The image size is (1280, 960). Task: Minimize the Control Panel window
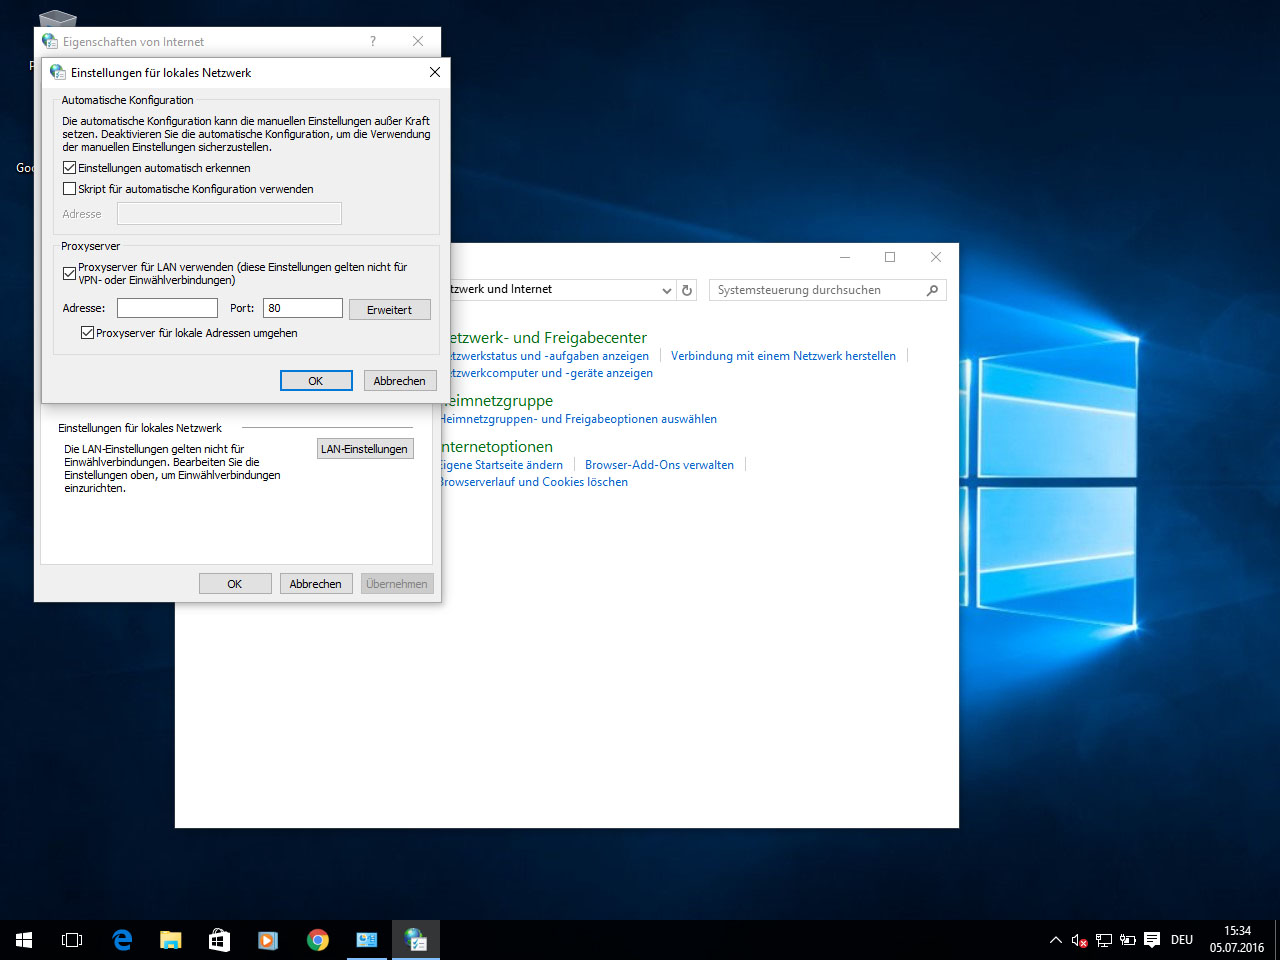[845, 257]
